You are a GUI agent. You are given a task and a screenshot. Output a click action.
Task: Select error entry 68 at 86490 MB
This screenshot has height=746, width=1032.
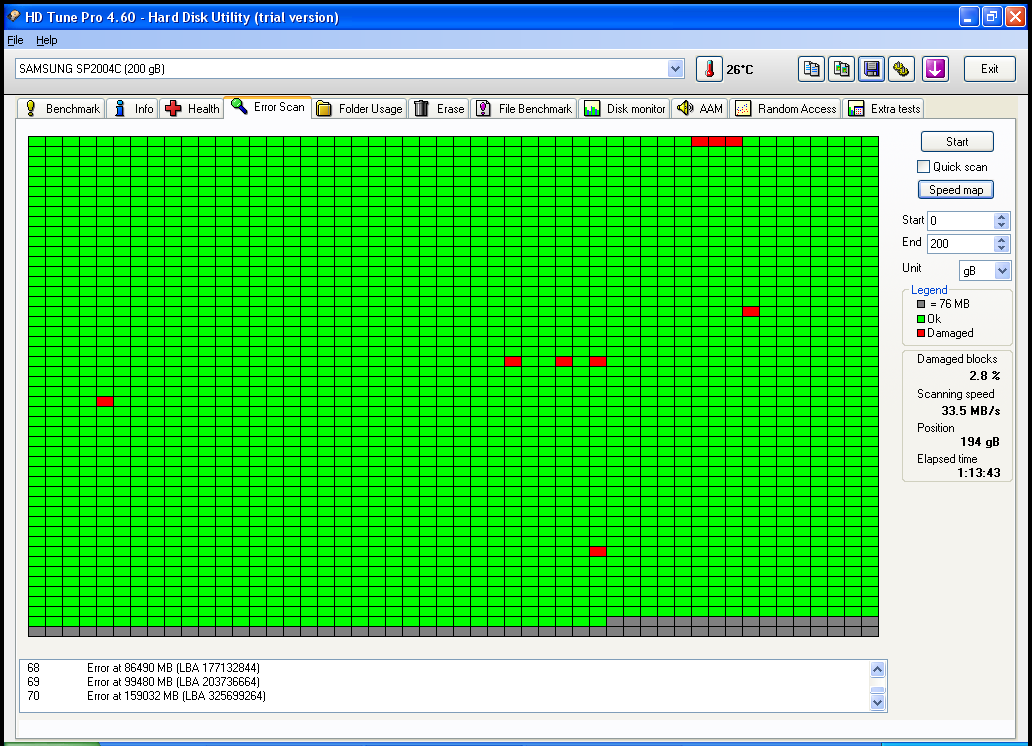(x=143, y=668)
